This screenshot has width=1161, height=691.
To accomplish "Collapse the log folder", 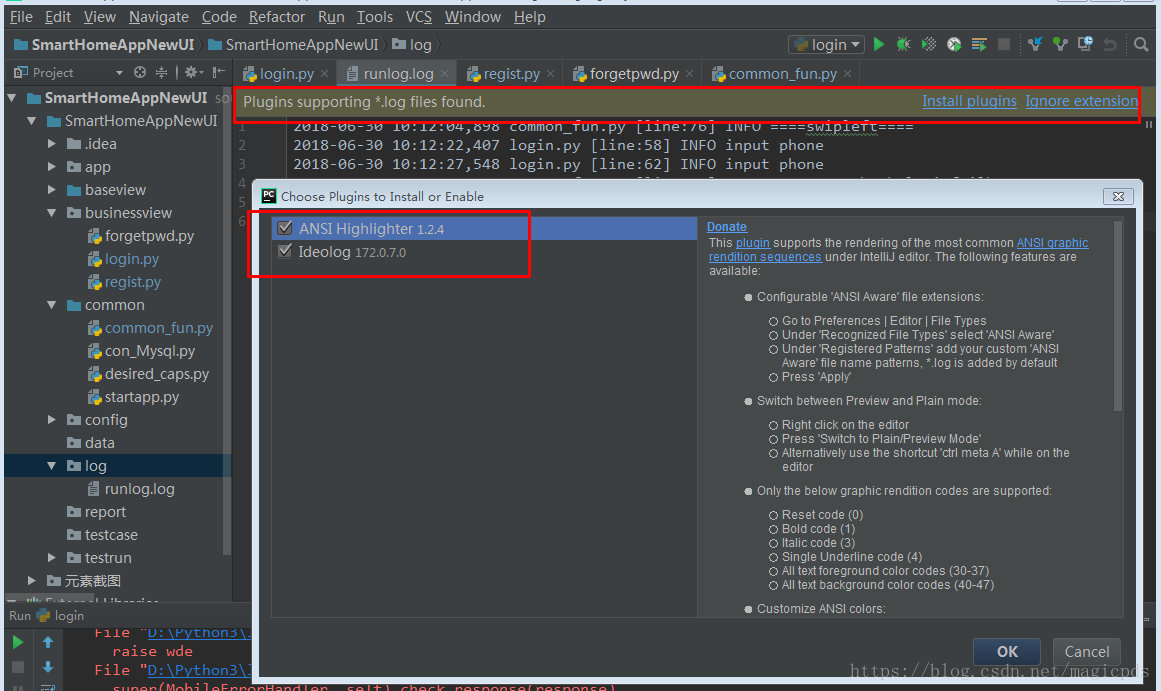I will click(52, 466).
